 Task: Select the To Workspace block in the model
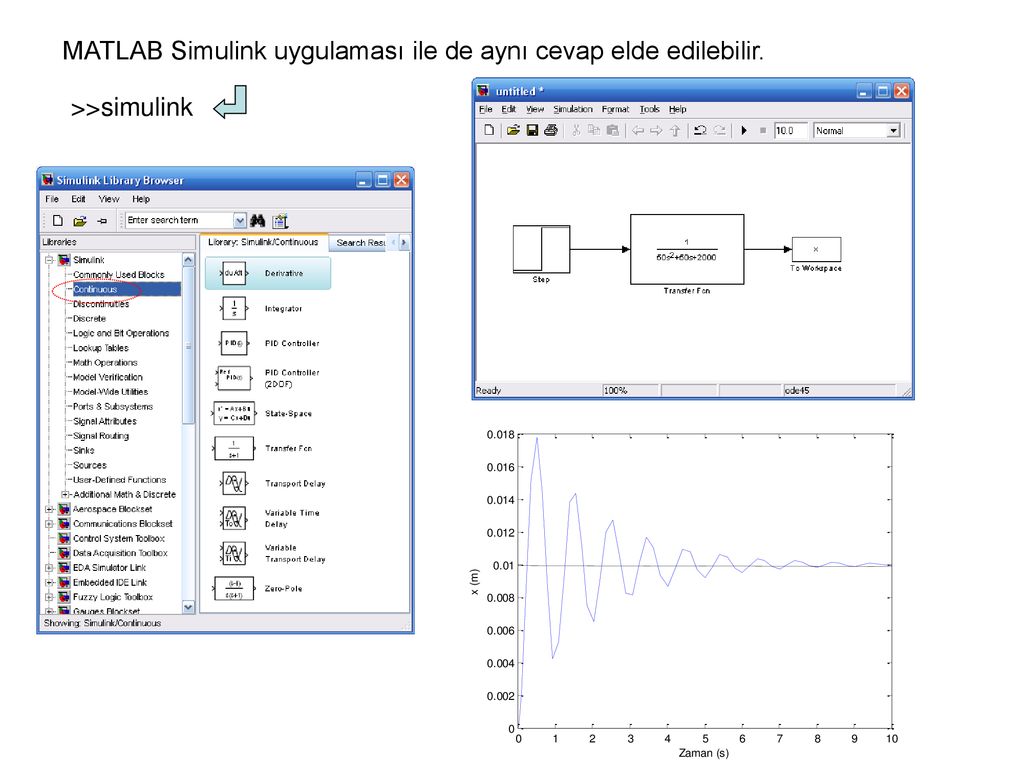pyautogui.click(x=816, y=249)
